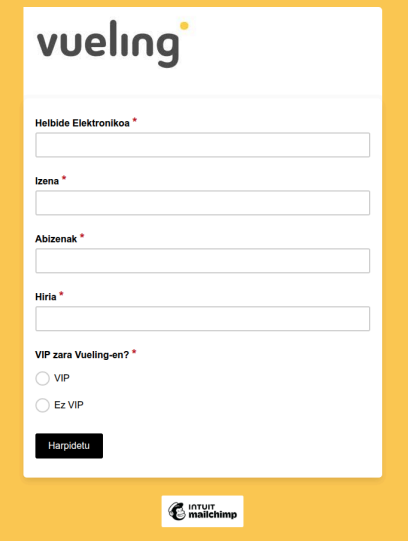Select the Ez VIP radio button

click(43, 405)
